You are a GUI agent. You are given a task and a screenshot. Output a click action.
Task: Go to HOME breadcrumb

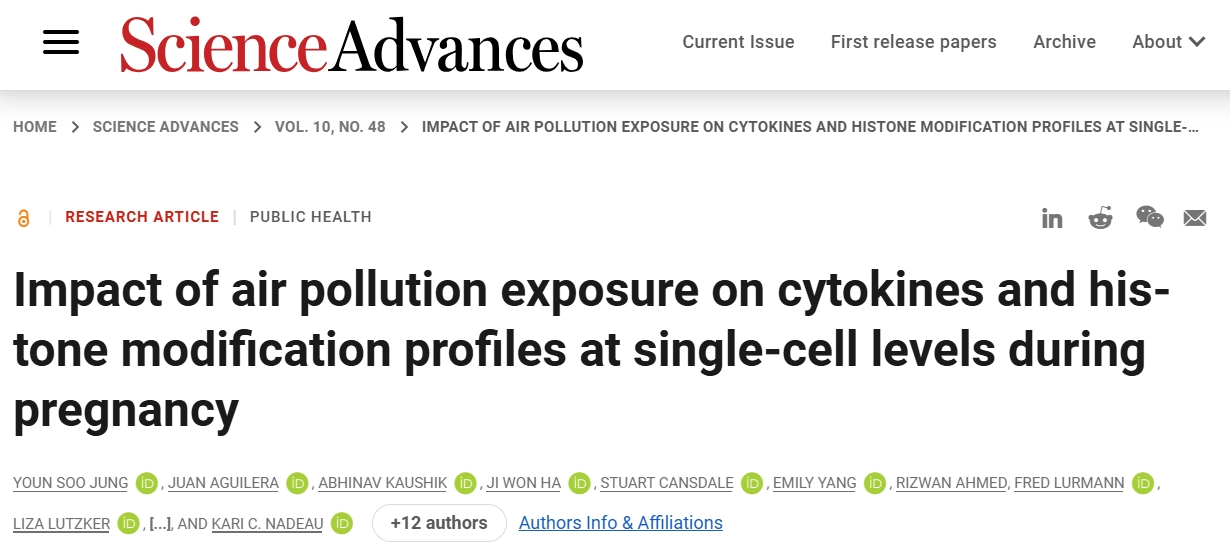coord(35,127)
